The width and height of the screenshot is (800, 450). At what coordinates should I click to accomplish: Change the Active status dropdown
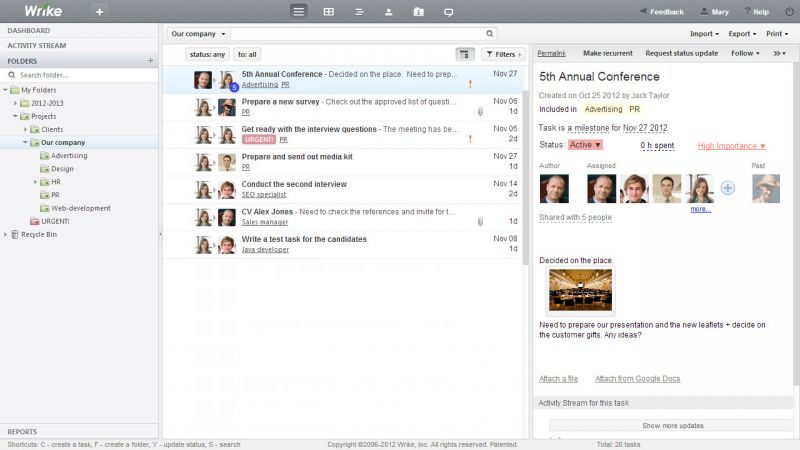pos(585,145)
